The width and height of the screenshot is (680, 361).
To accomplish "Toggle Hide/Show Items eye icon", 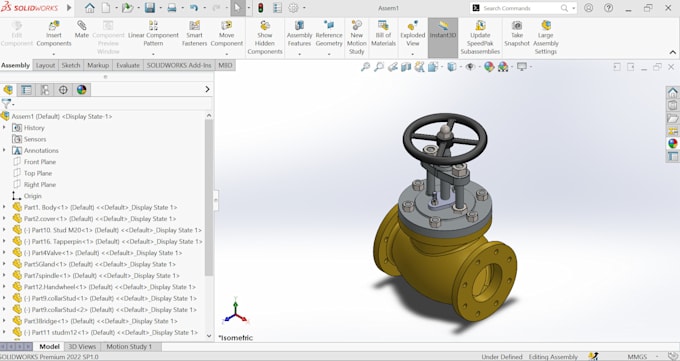I will tap(470, 67).
